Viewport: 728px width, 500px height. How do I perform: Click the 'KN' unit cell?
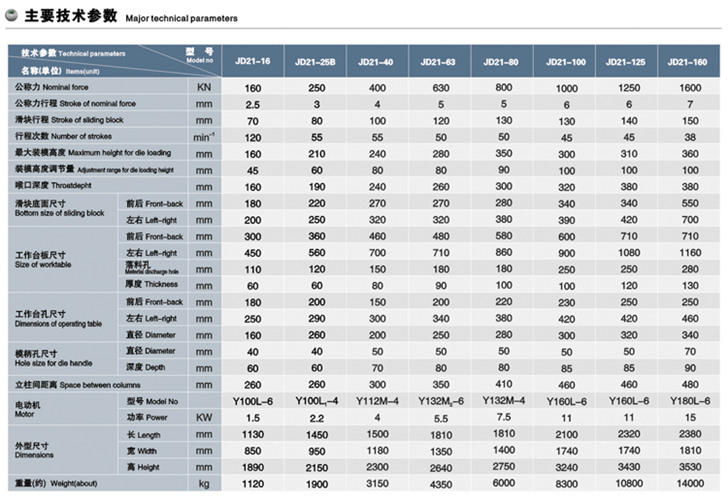pos(204,87)
